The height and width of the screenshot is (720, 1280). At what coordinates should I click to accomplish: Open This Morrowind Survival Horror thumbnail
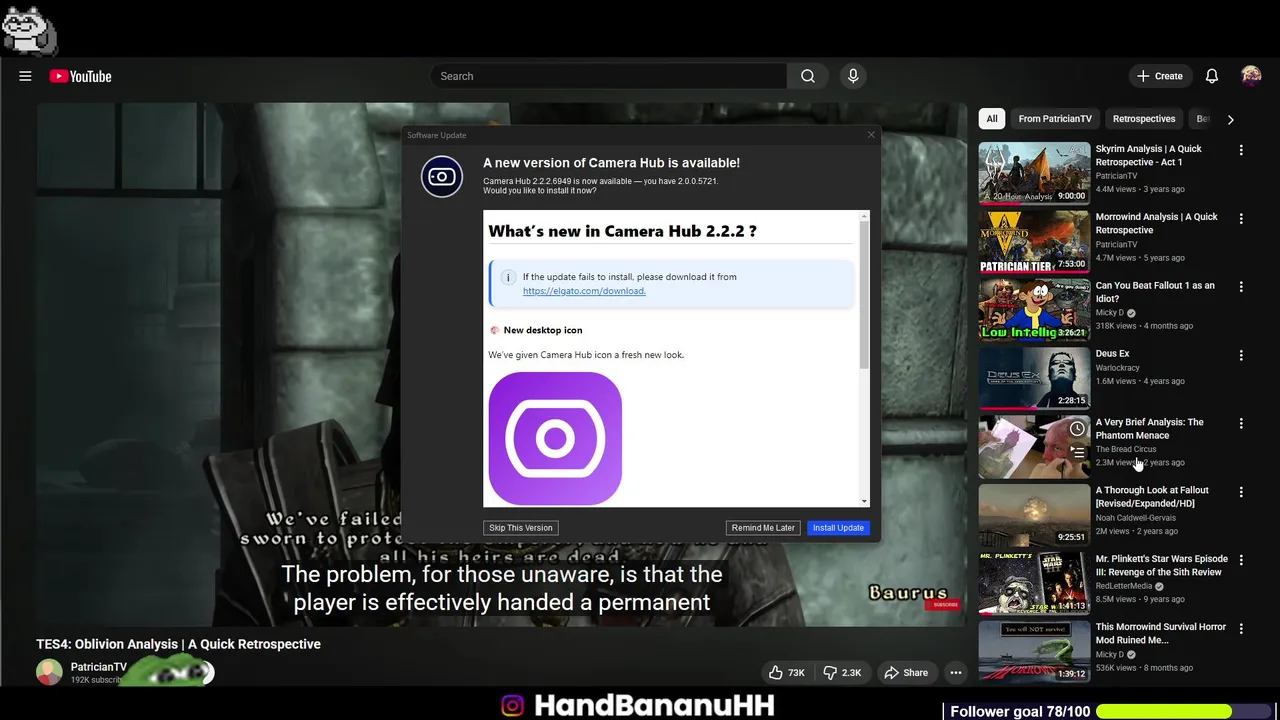[1034, 651]
